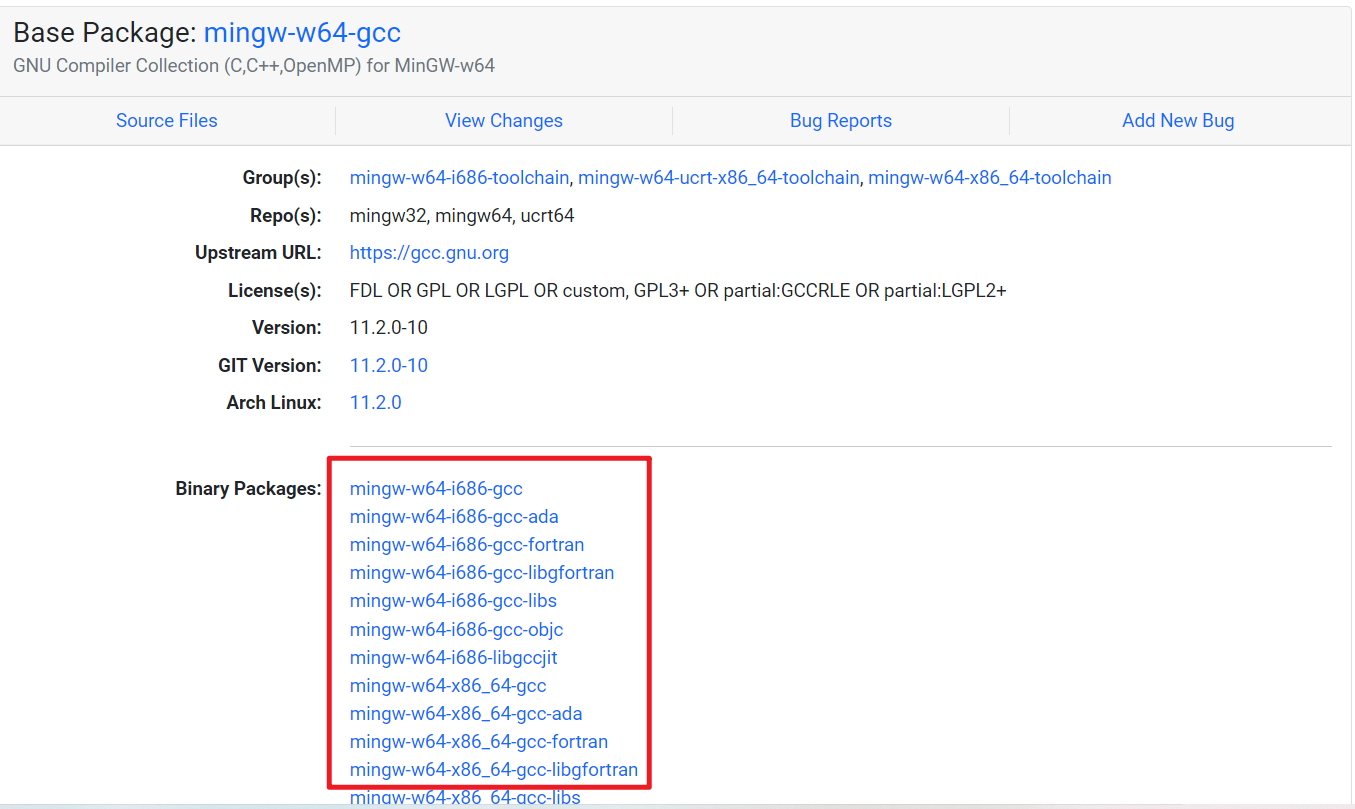This screenshot has height=809, width=1355.
Task: Open binary package mingw-w64-i686-gcc-objc
Action: [456, 630]
